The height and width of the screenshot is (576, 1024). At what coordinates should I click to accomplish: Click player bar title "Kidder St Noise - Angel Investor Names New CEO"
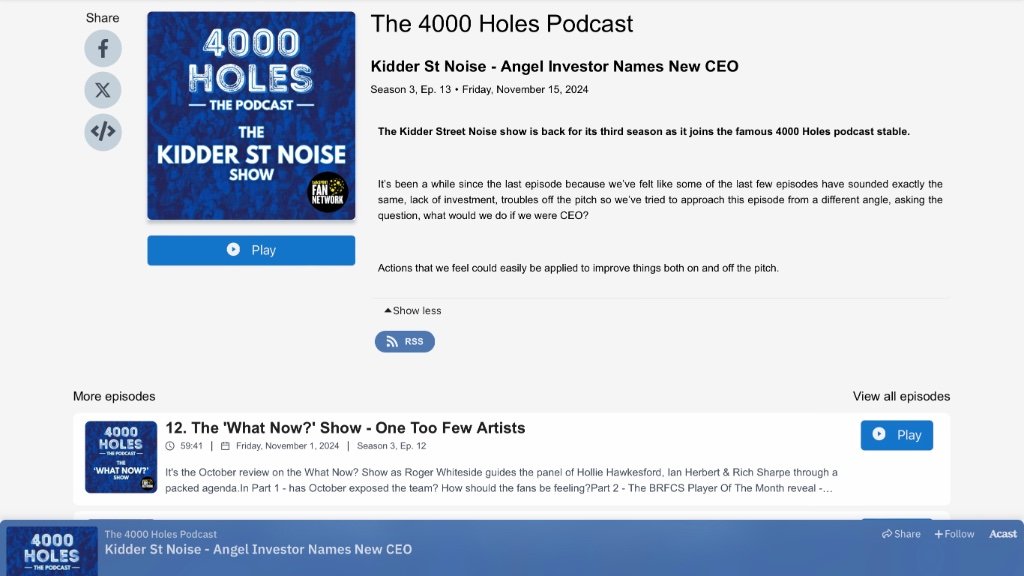point(258,549)
